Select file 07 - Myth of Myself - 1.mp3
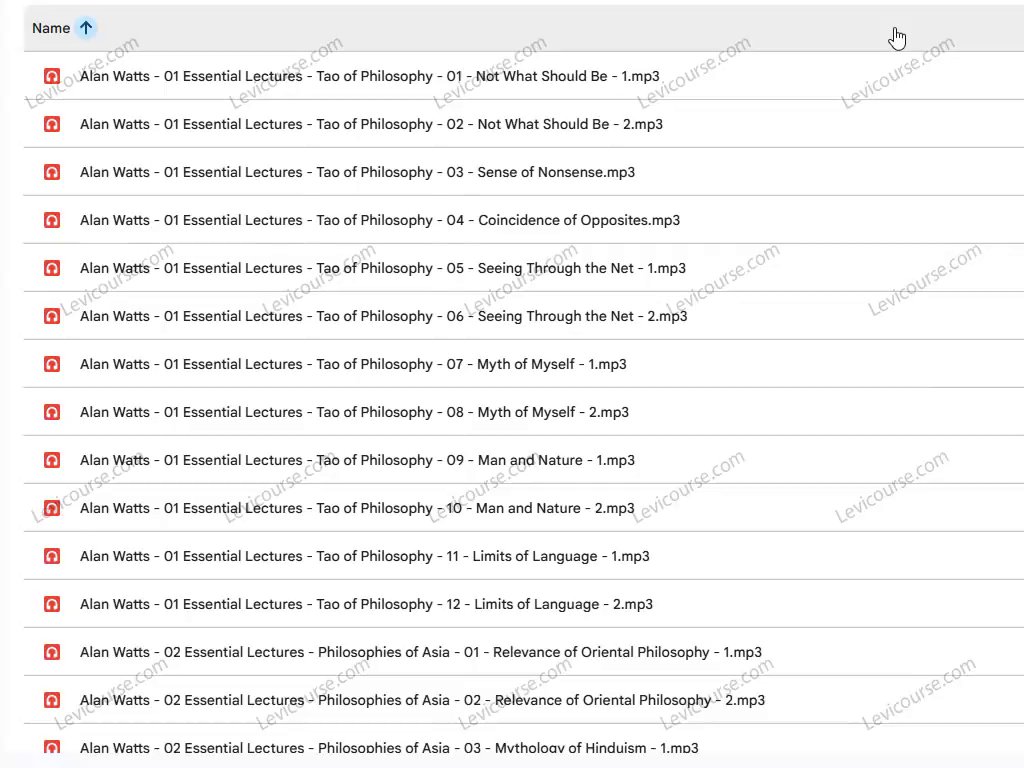The image size is (1024, 768). (x=524, y=364)
